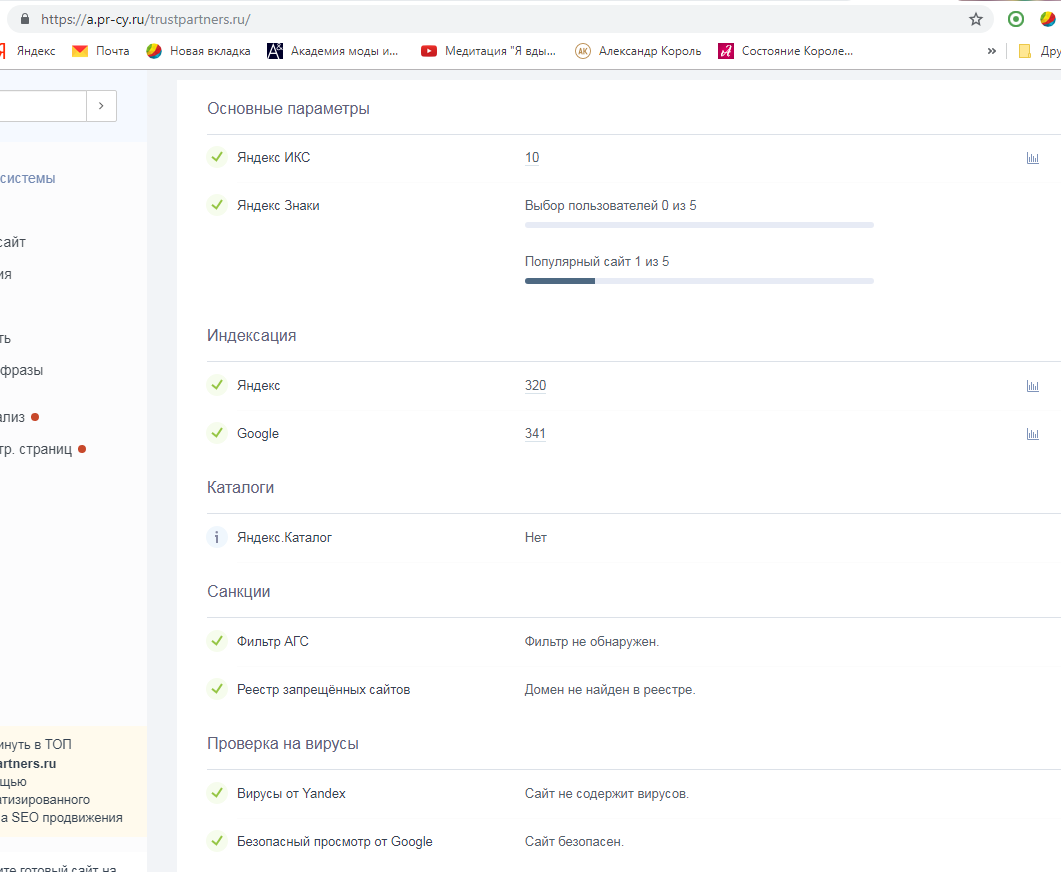
Task: Open the Александр Король bookmark
Action: [x=638, y=51]
